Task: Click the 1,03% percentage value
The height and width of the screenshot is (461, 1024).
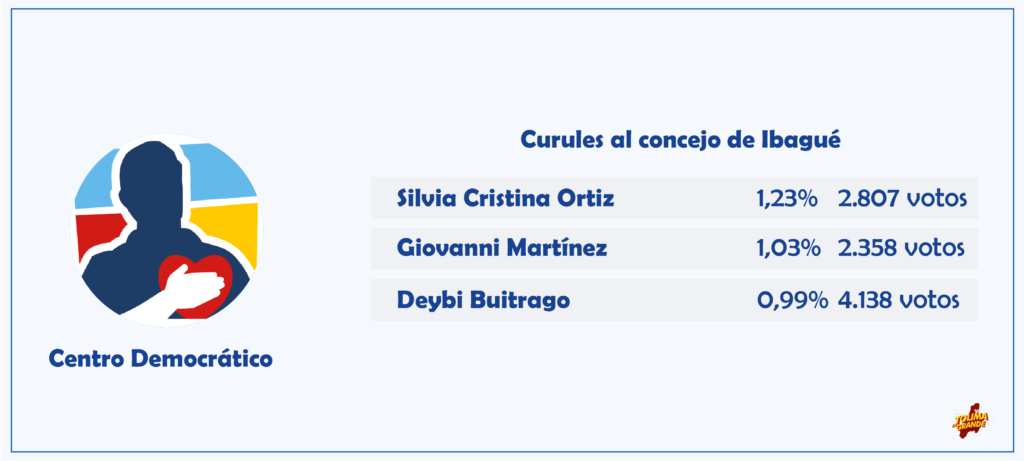Action: click(786, 249)
